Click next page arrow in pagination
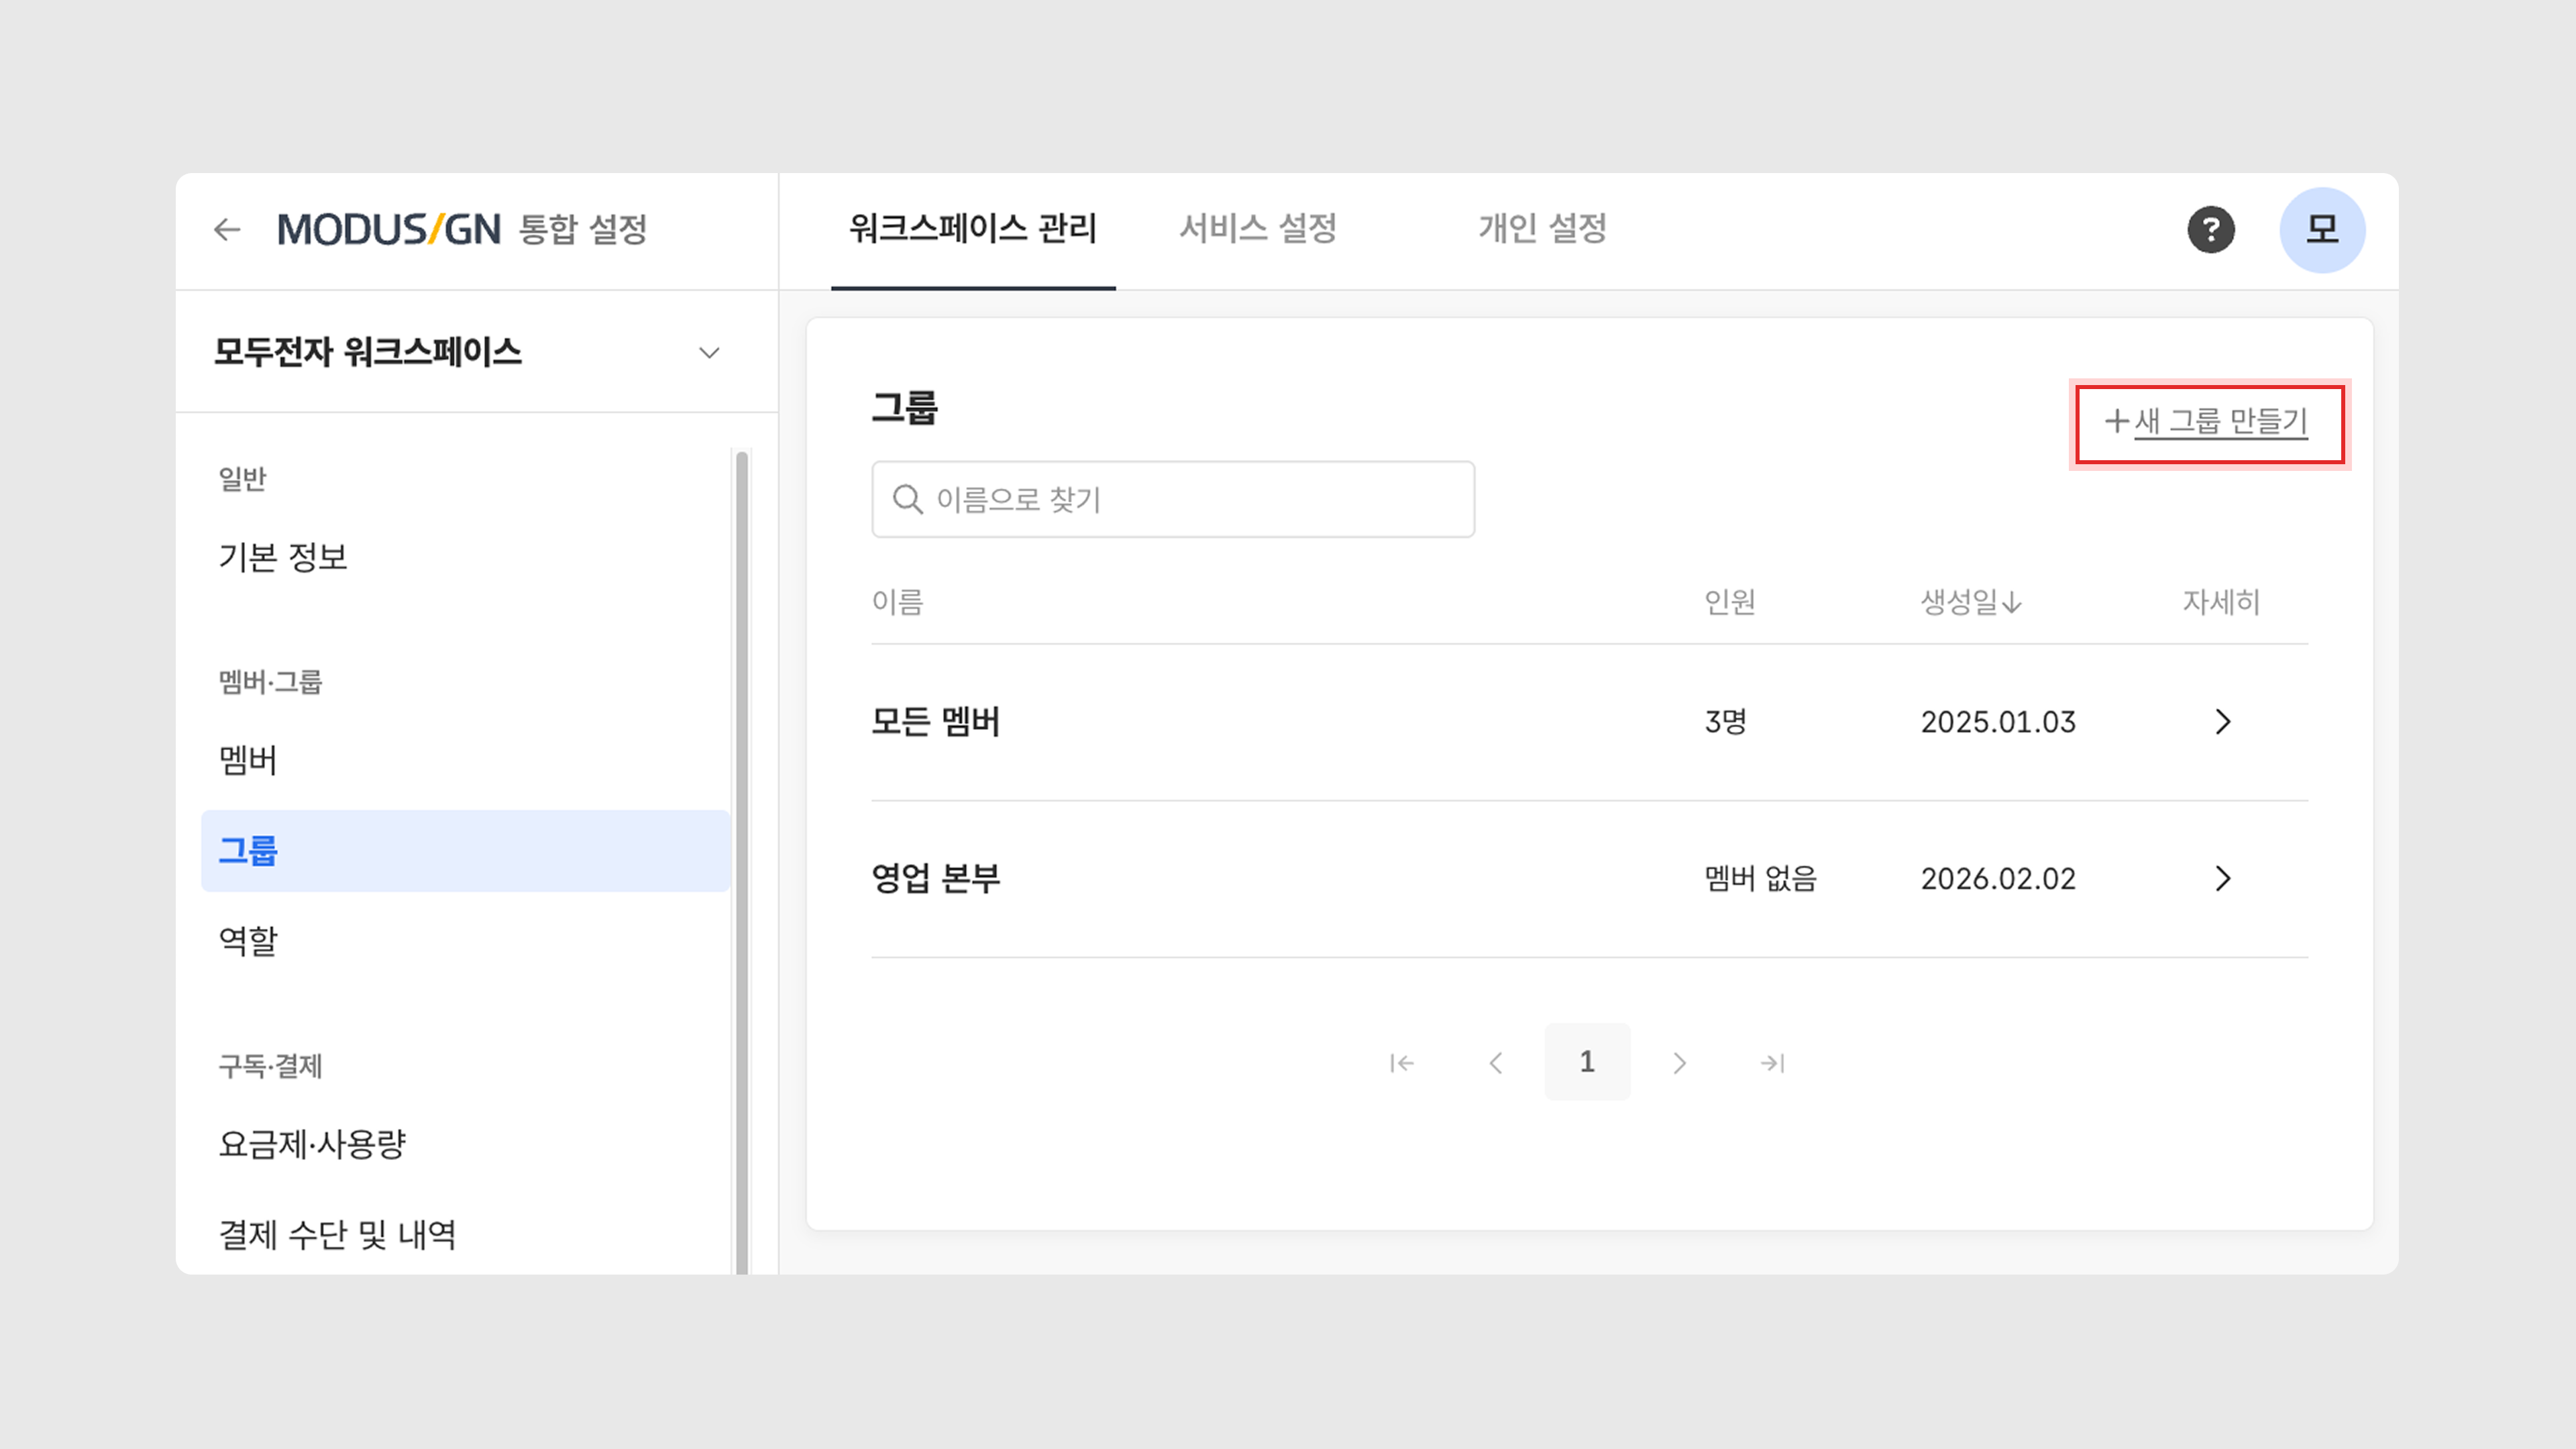 tap(1679, 1063)
